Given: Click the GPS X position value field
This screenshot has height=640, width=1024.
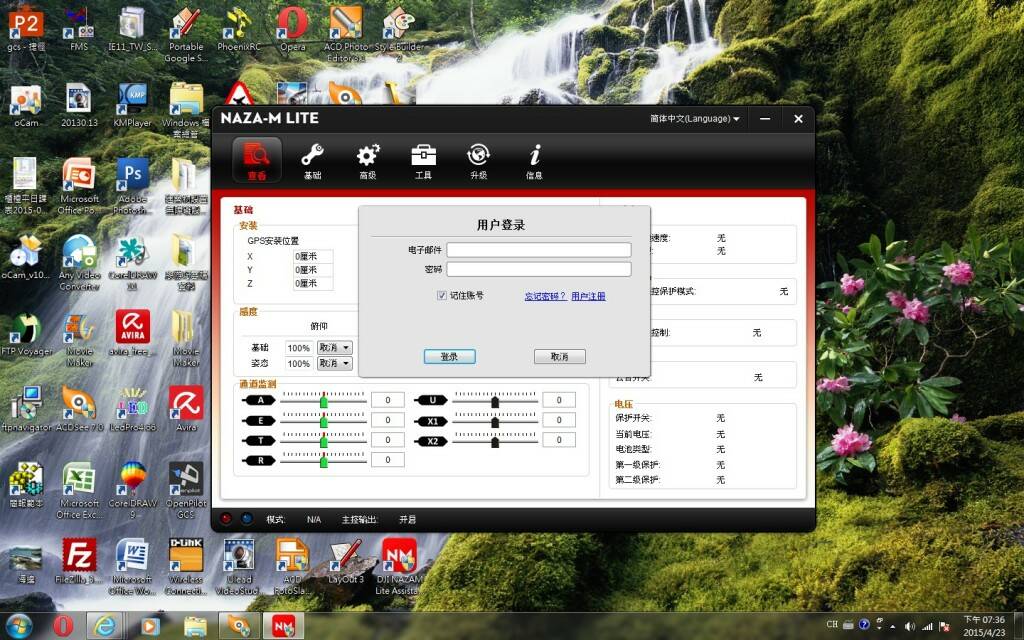Looking at the screenshot, I should click(313, 256).
